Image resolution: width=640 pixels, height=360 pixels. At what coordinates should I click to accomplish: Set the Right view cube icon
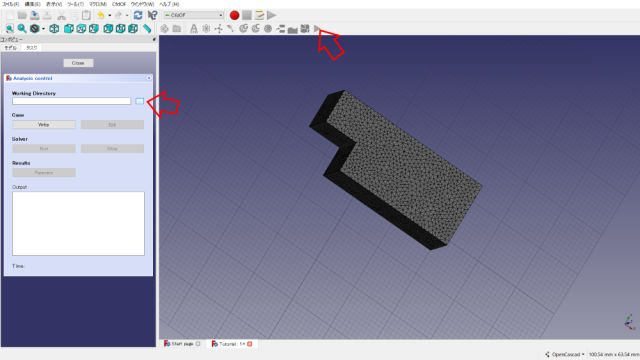coord(94,29)
